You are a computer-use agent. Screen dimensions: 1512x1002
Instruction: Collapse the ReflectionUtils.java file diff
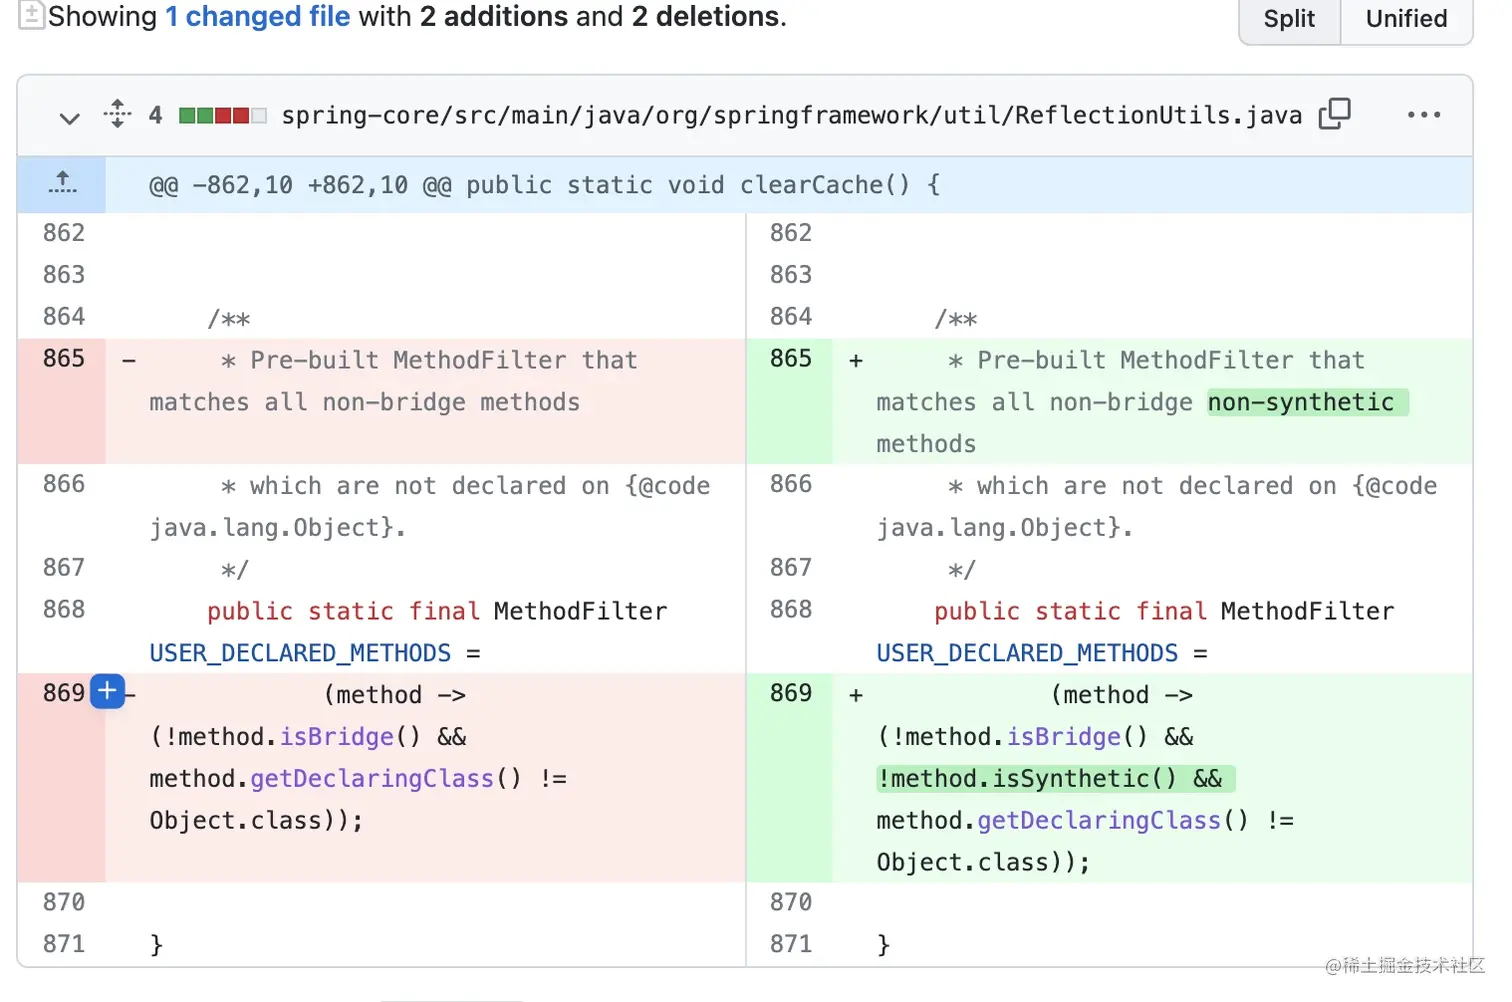tap(69, 118)
